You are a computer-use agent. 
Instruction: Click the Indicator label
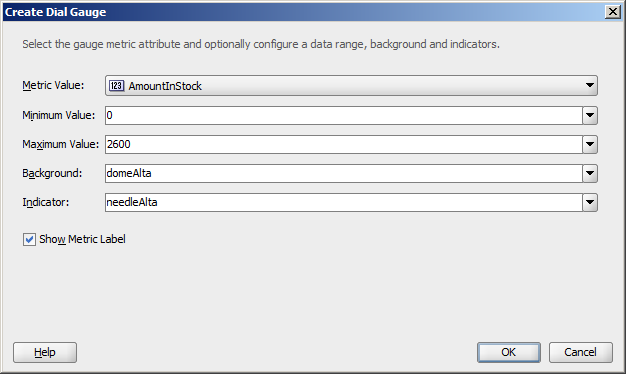pyautogui.click(x=46, y=202)
